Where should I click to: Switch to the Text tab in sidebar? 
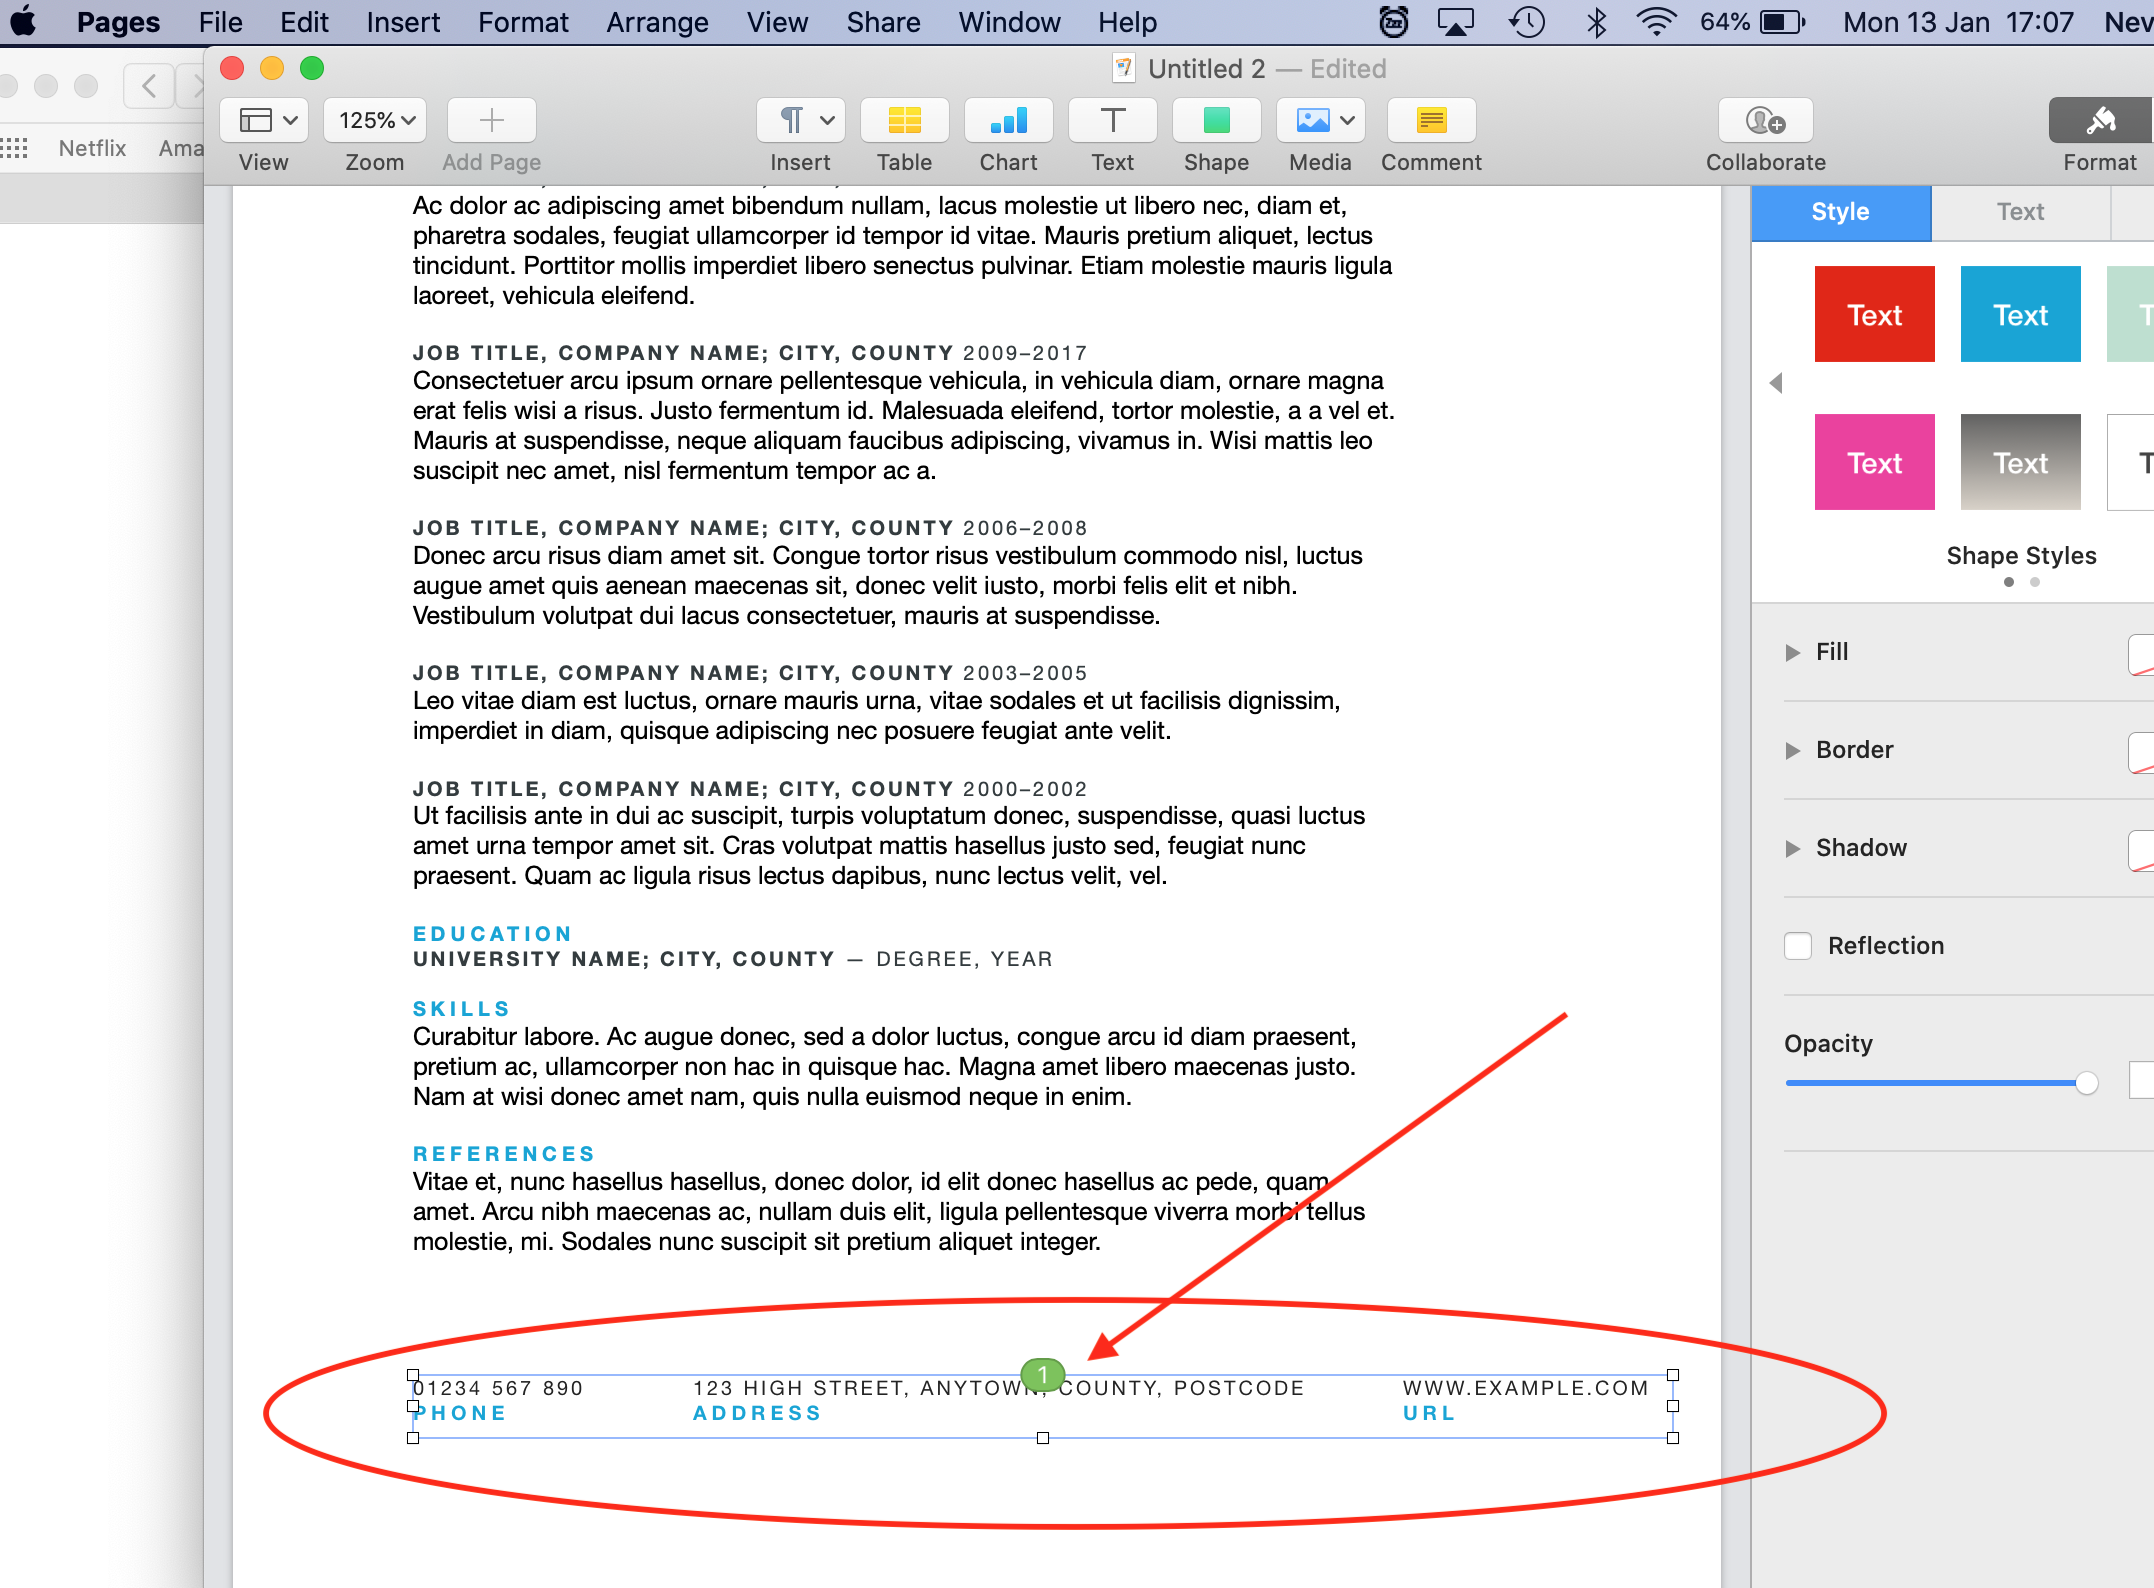pos(2020,212)
